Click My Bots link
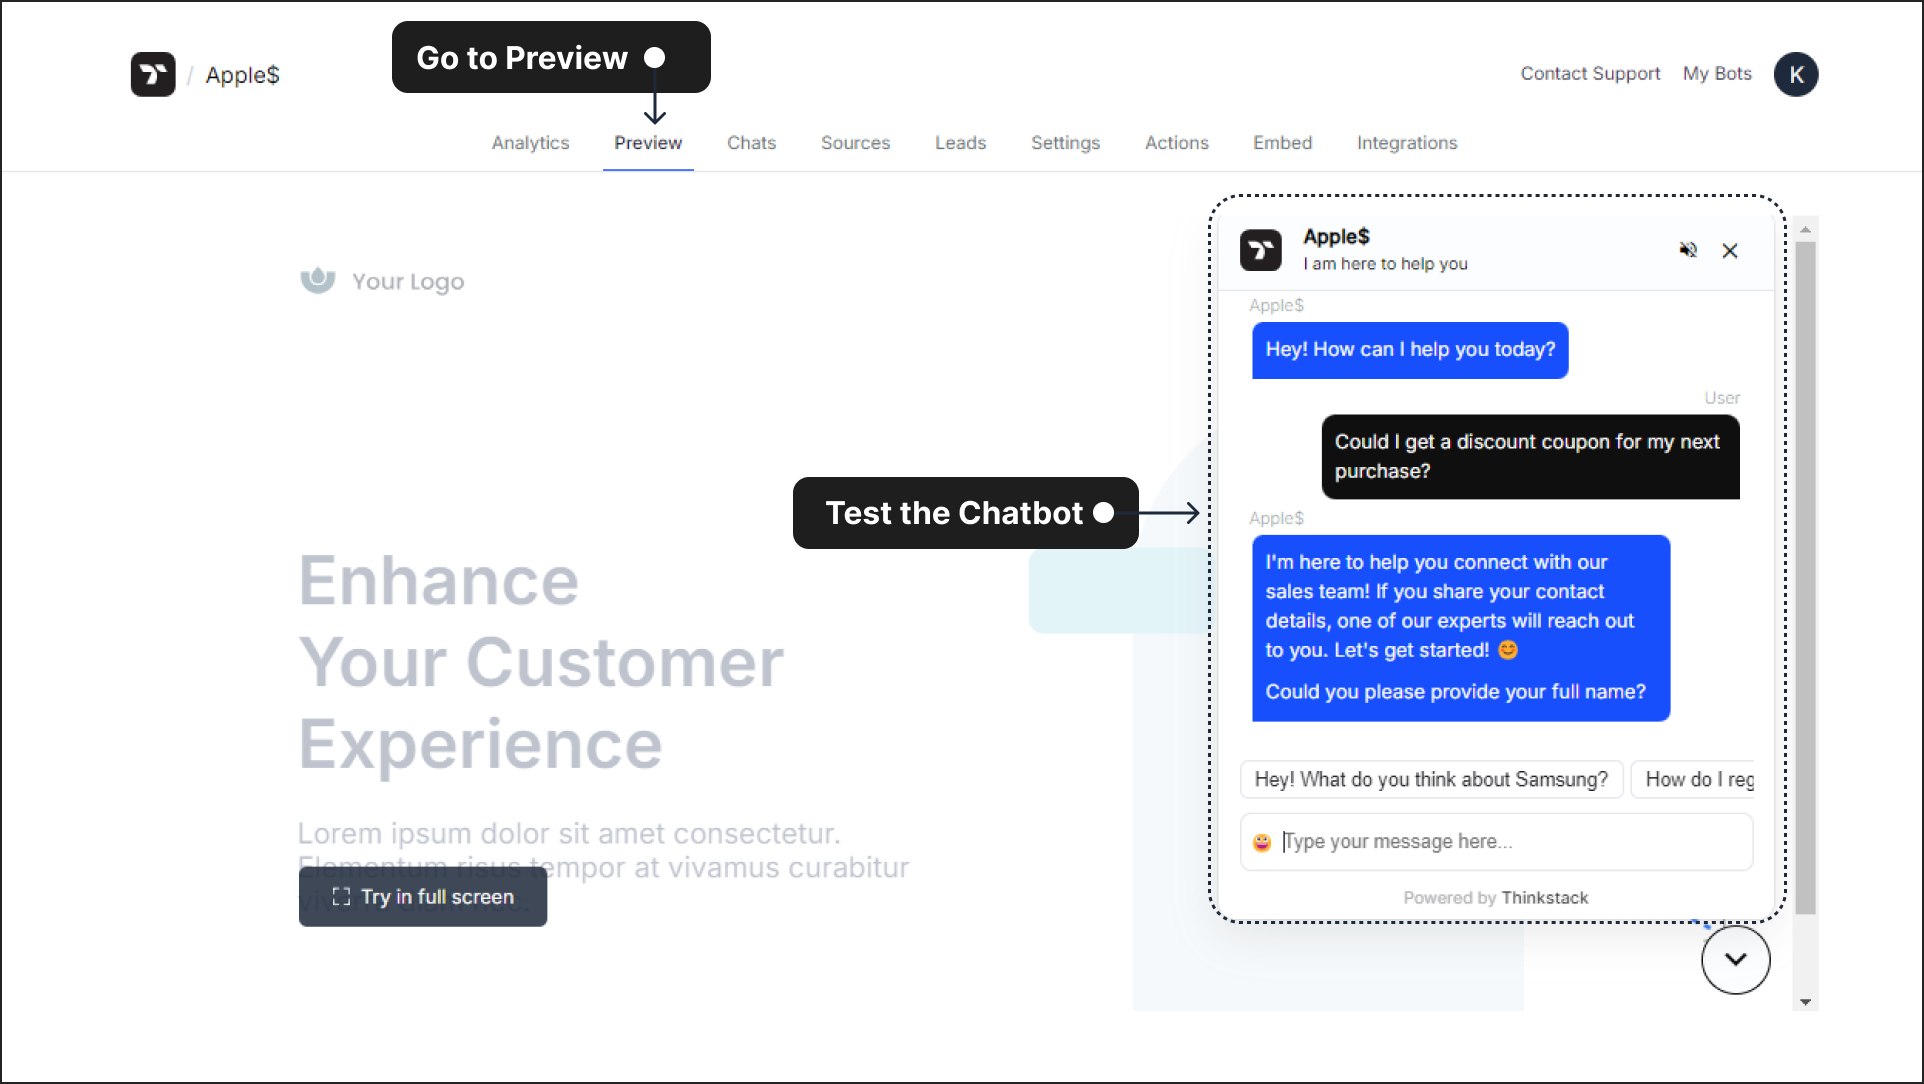Image resolution: width=1924 pixels, height=1084 pixels. pos(1718,73)
